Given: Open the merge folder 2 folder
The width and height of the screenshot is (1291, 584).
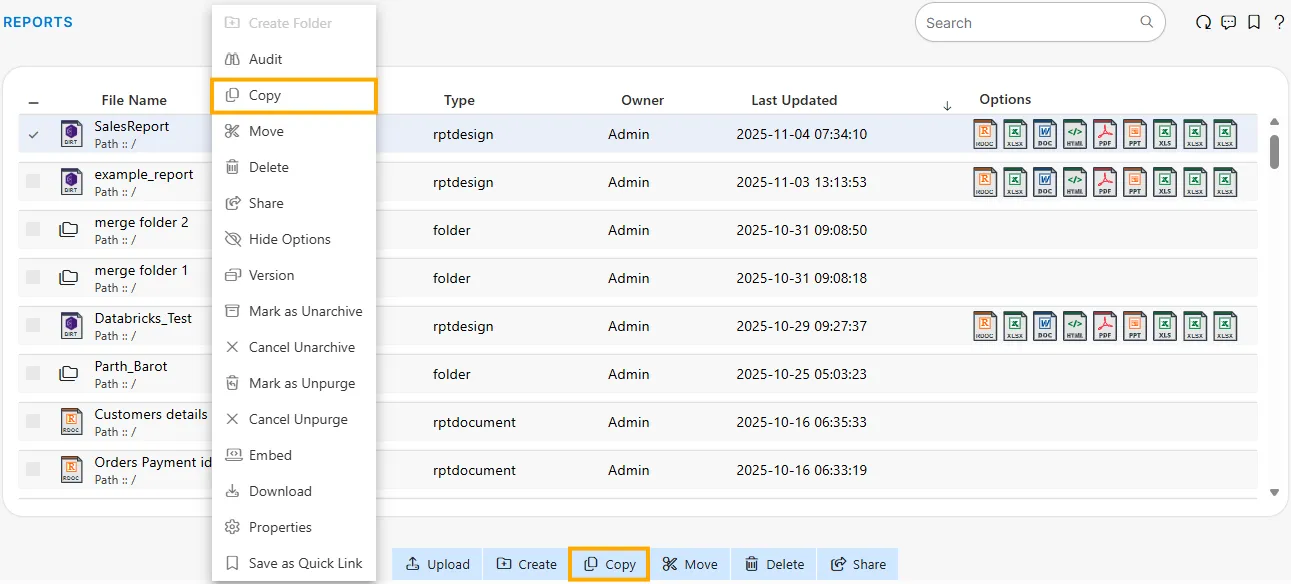Looking at the screenshot, I should click(x=141, y=222).
